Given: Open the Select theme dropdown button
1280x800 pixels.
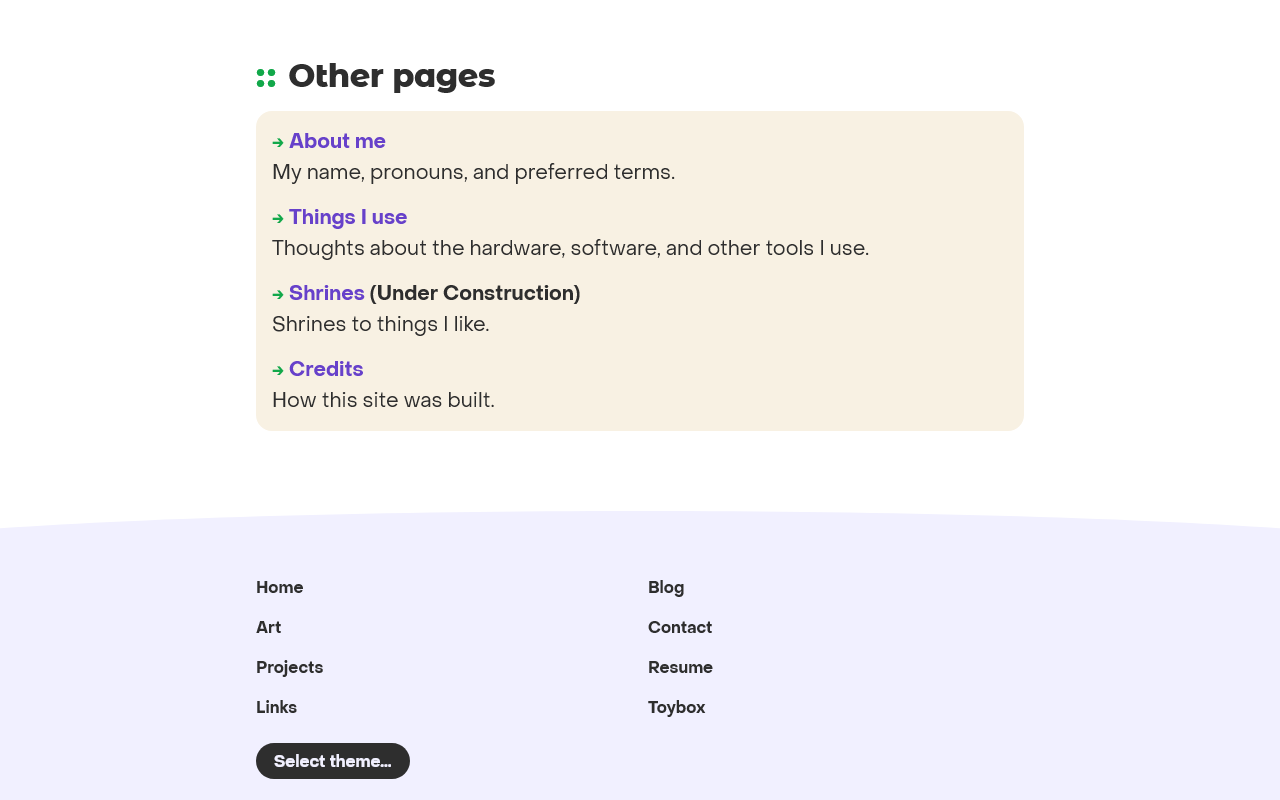Looking at the screenshot, I should pyautogui.click(x=333, y=761).
